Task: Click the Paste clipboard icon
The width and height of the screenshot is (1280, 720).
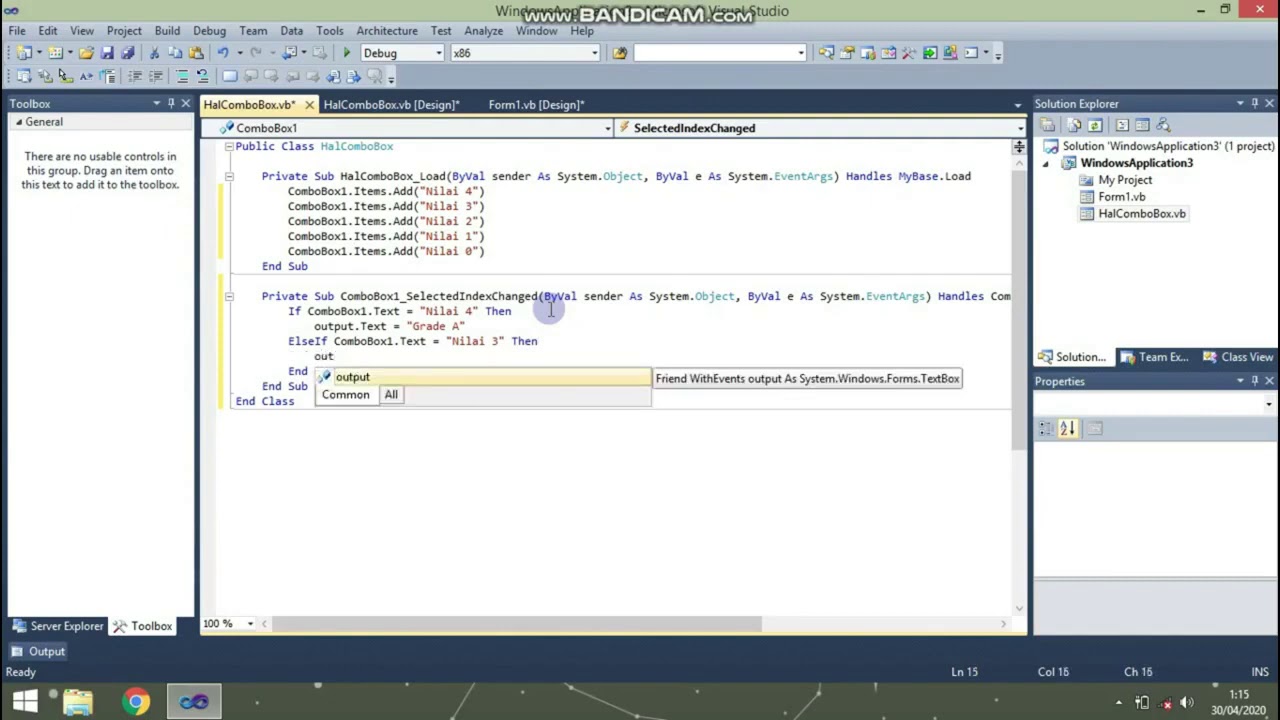Action: pyautogui.click(x=196, y=53)
